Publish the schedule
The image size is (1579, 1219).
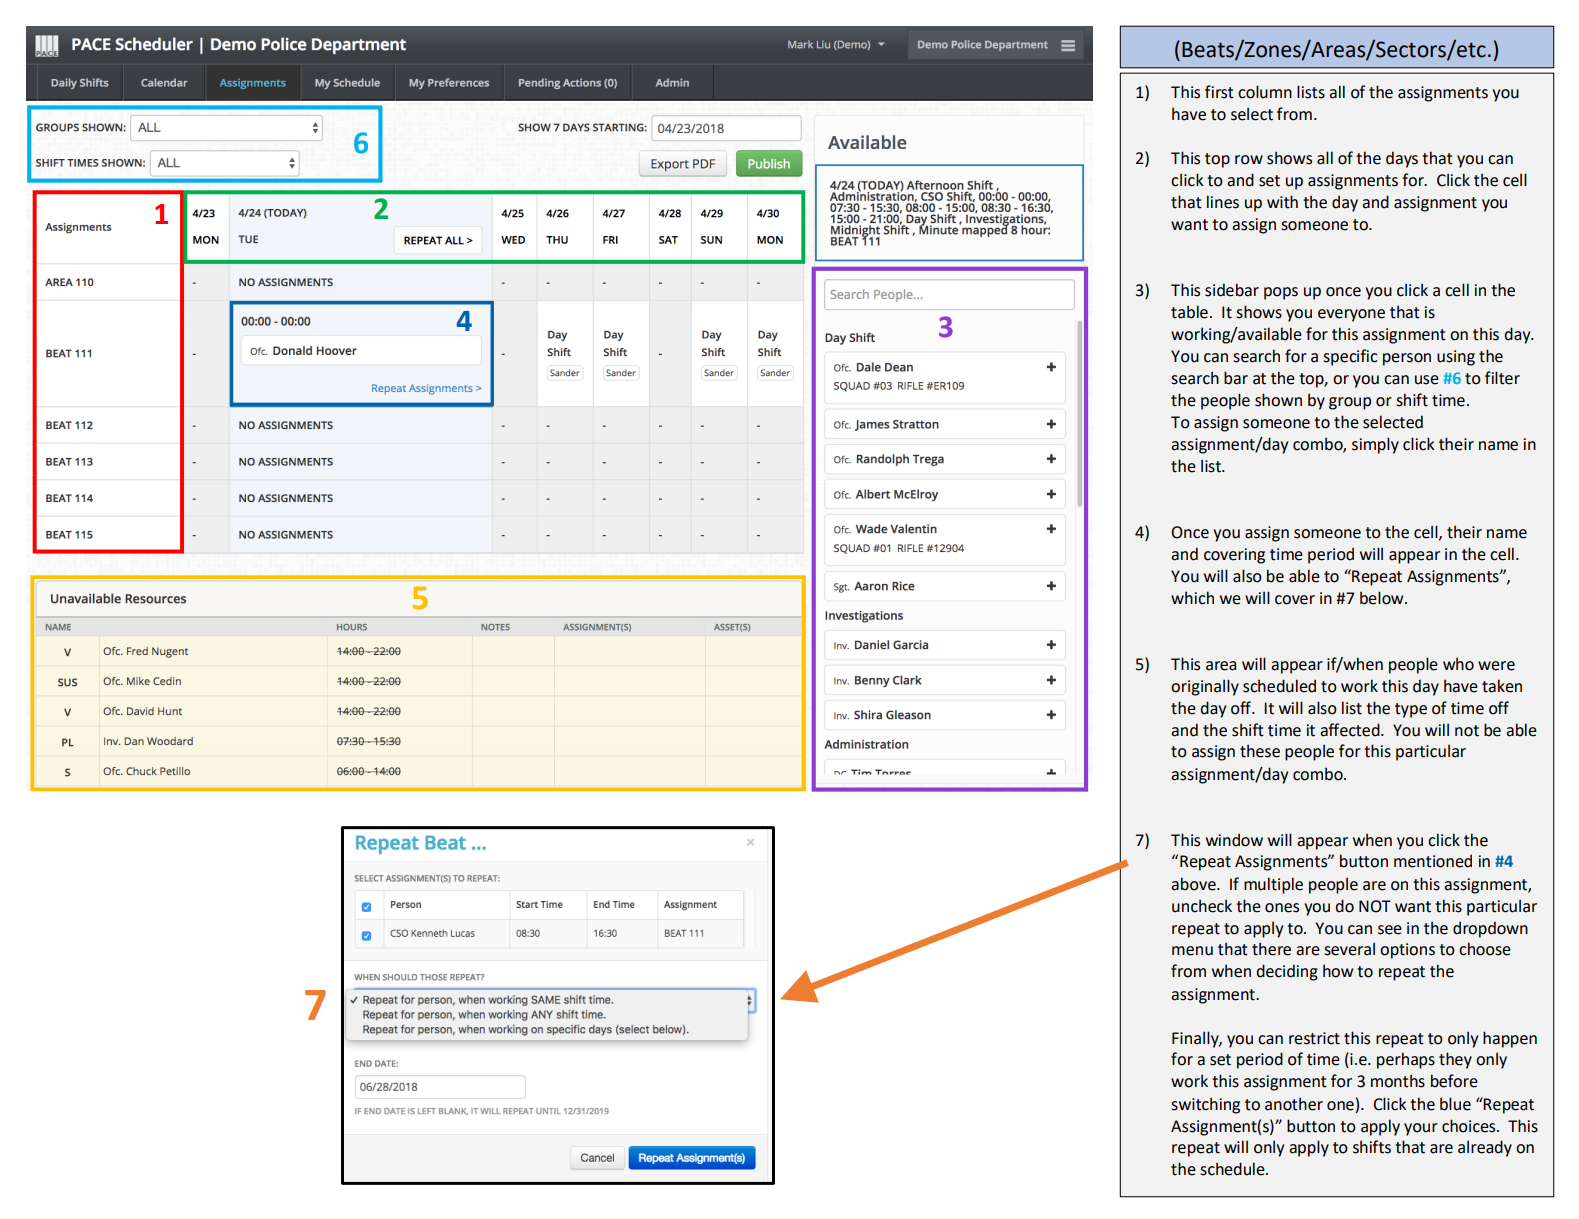click(x=769, y=164)
